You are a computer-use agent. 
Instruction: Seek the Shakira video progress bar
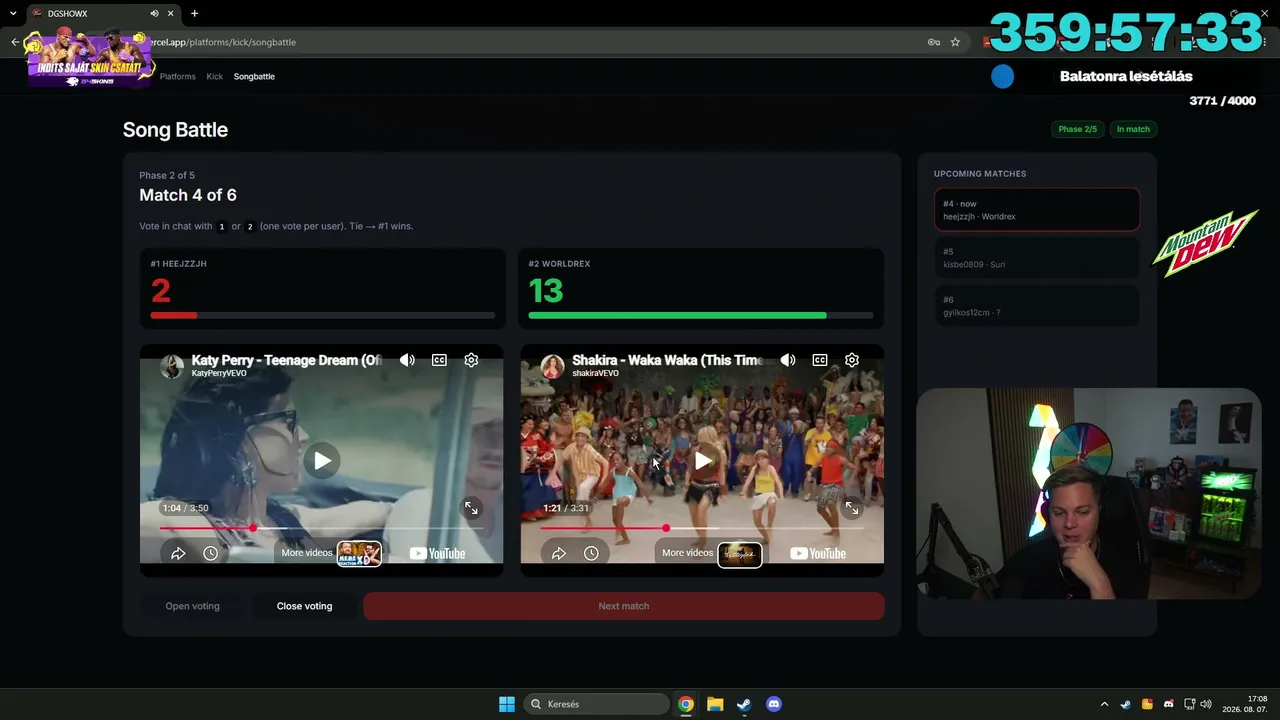(702, 528)
